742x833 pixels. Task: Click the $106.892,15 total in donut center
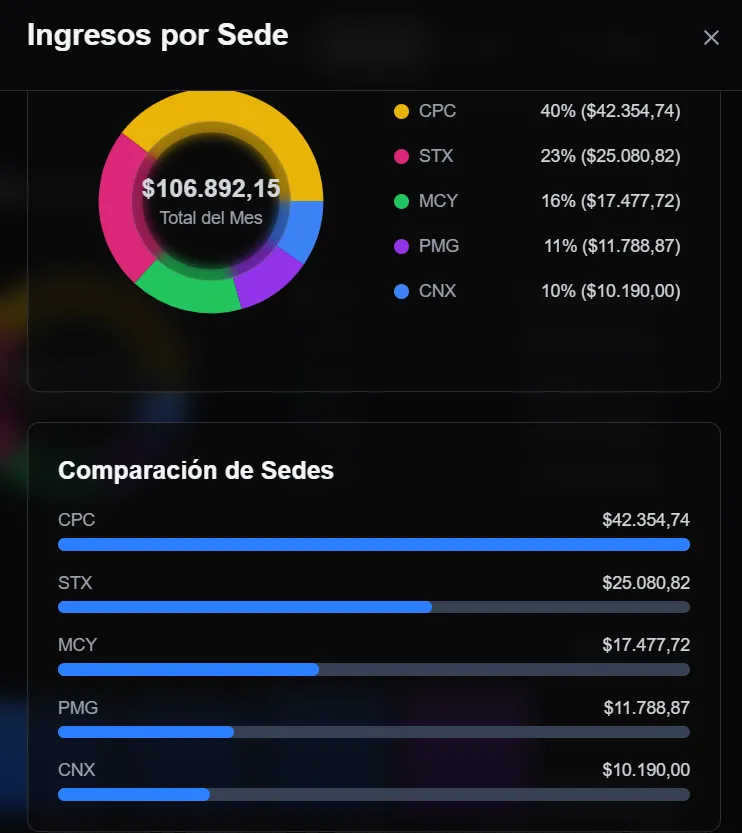click(211, 189)
